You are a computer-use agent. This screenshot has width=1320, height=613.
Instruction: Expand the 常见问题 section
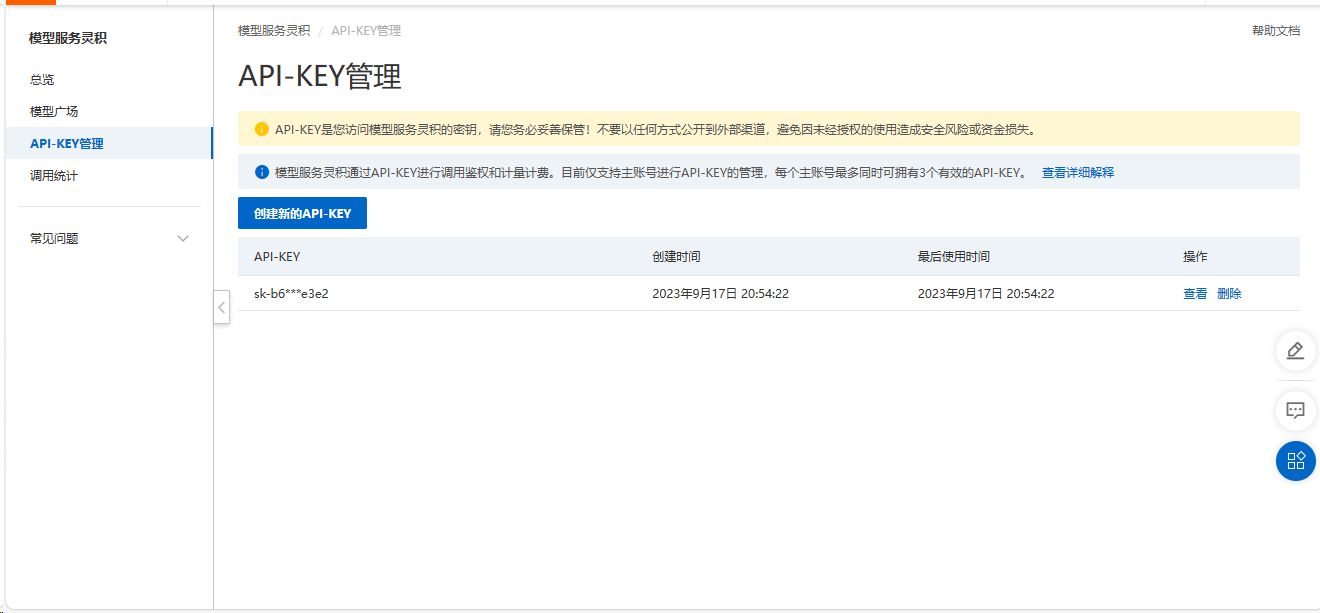coord(54,238)
